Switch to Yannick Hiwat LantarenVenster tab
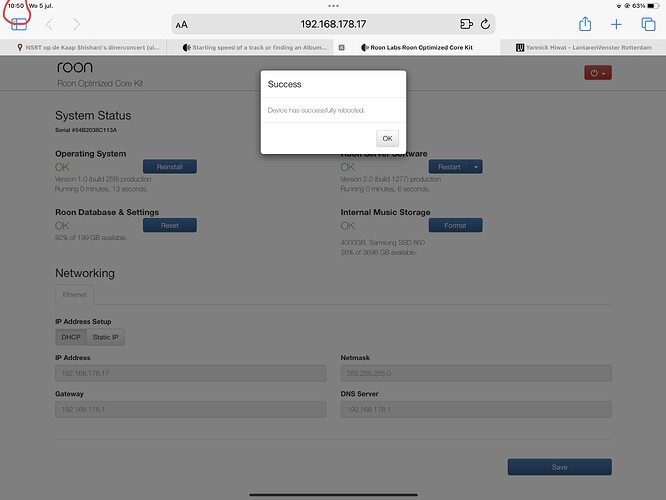The image size is (666, 500). tap(584, 48)
